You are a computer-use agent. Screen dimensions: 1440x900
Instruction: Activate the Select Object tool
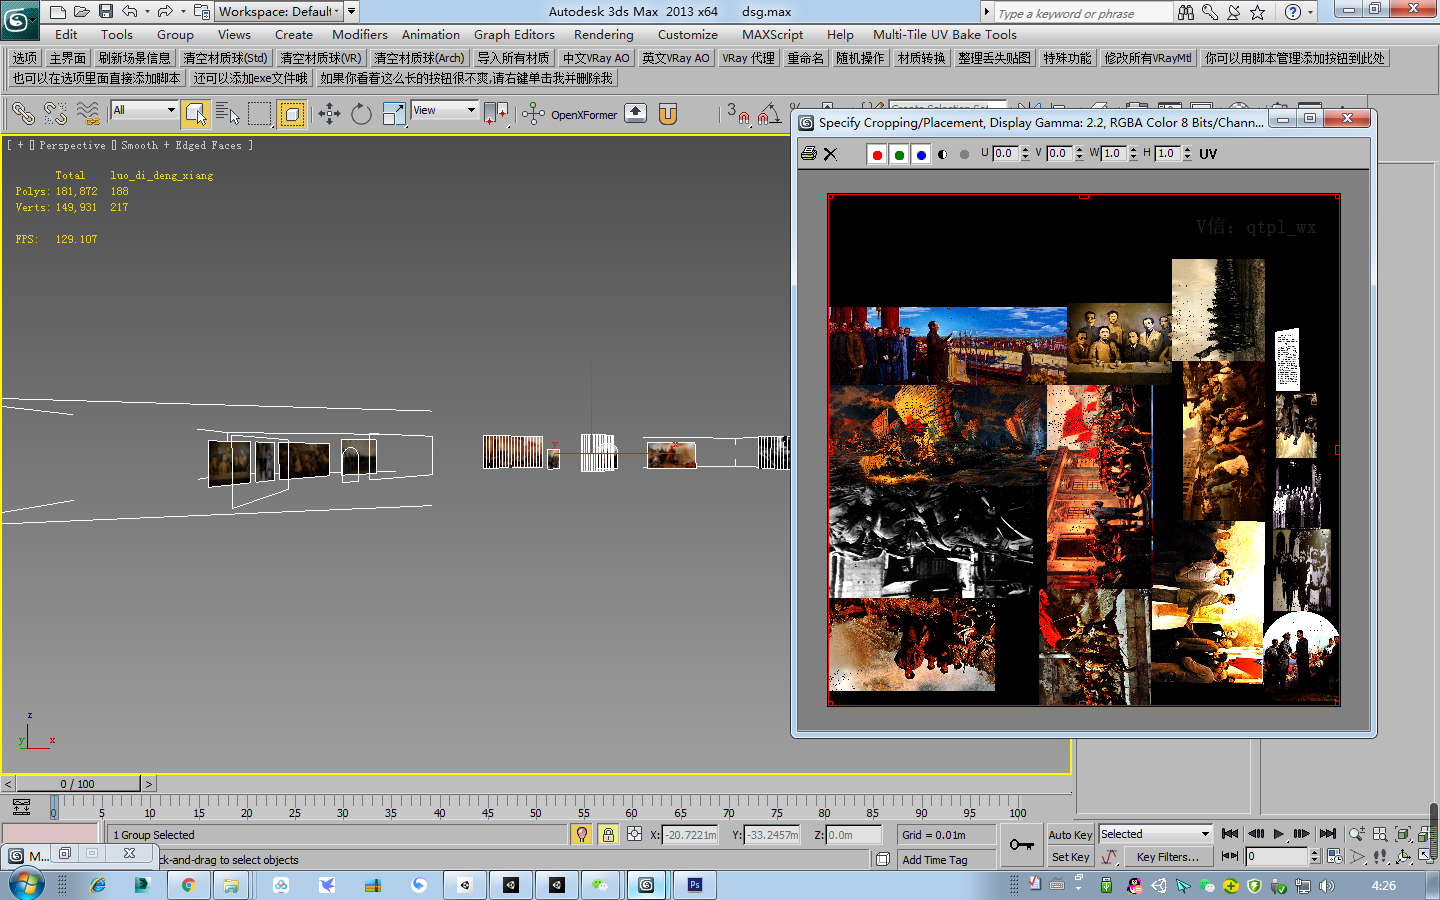point(195,114)
